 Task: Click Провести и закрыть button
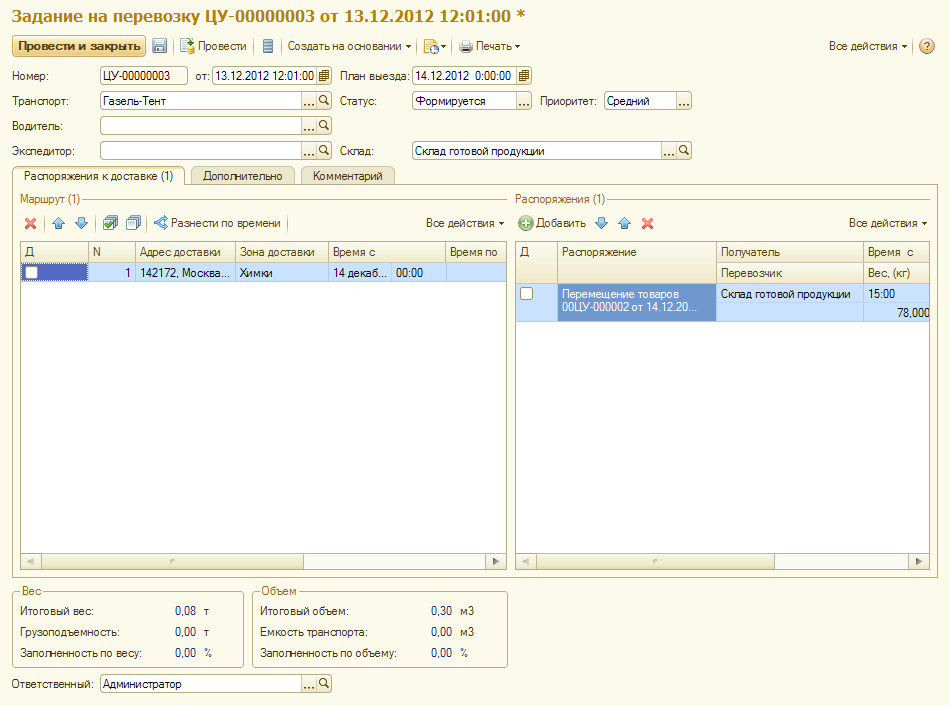(78, 46)
